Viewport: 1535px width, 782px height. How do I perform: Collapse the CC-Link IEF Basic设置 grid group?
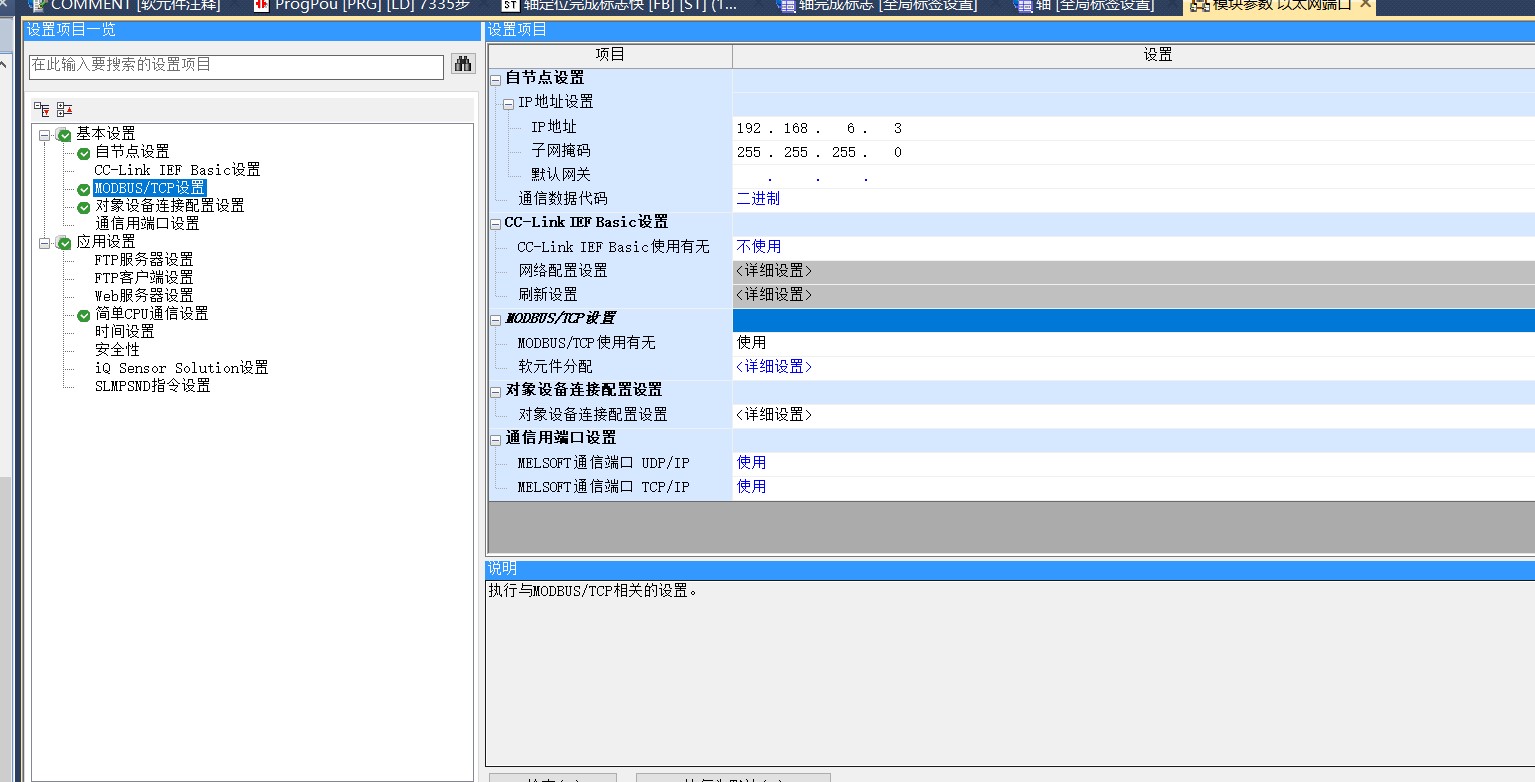pos(496,223)
